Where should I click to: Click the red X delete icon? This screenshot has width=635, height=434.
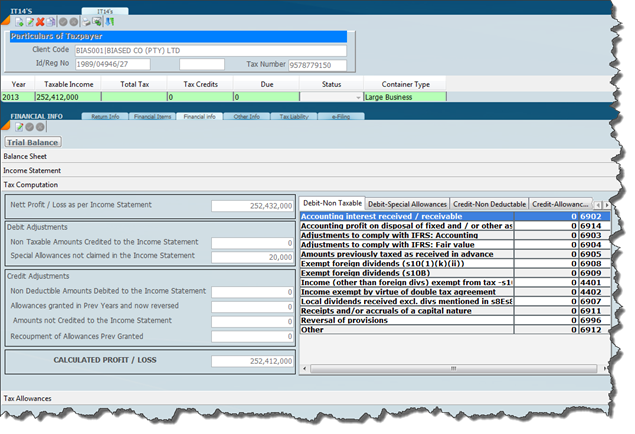point(39,21)
